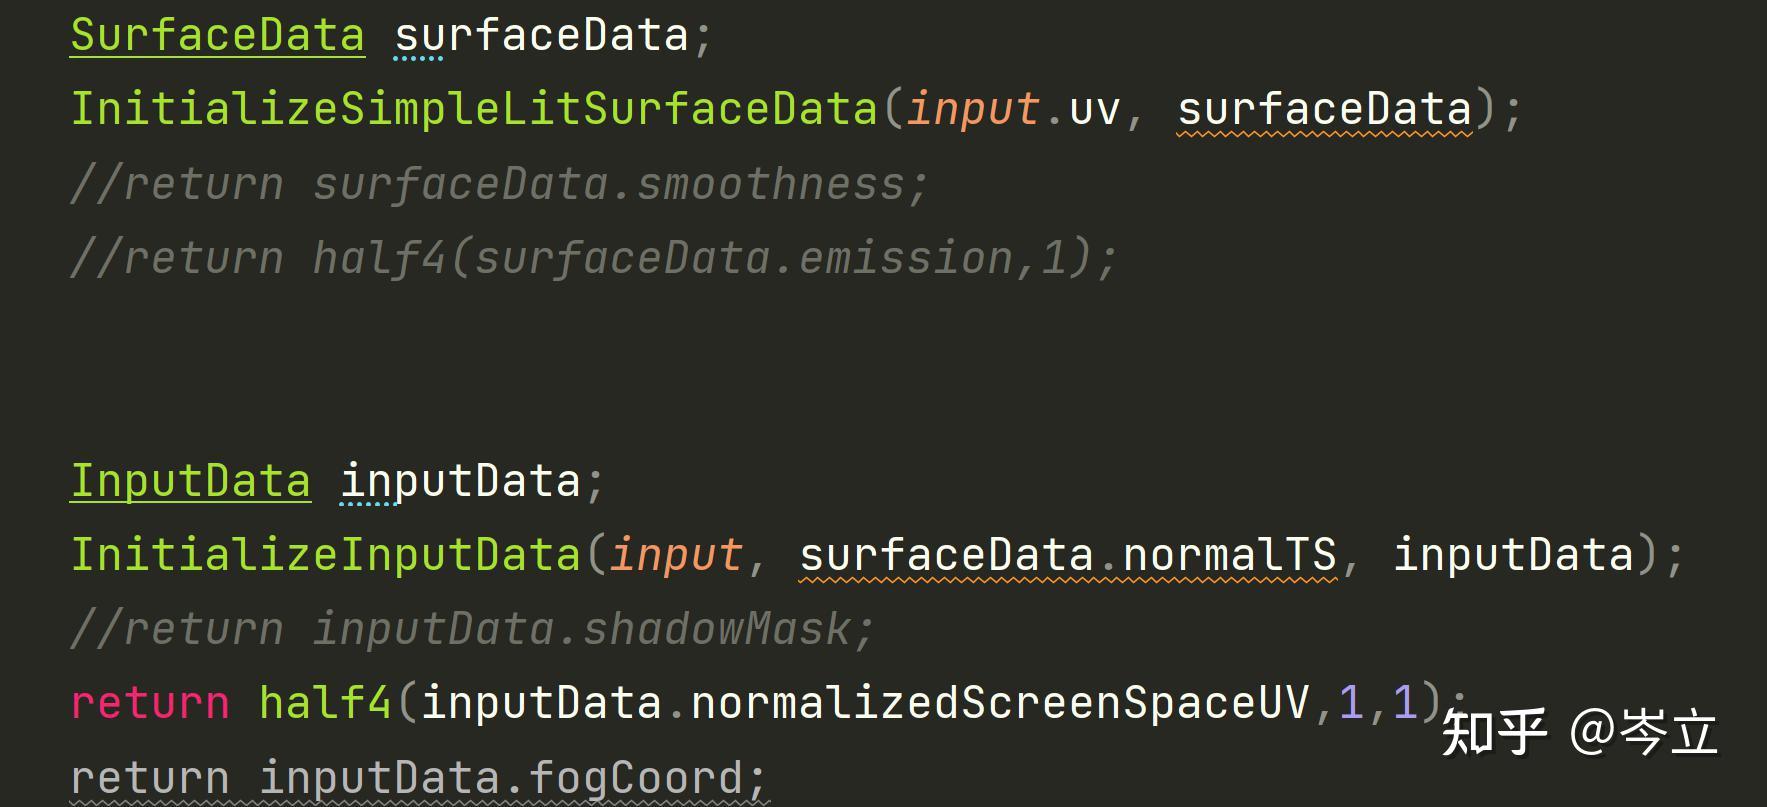Click the commented inputData.shadowMask line
Image resolution: width=1767 pixels, height=807 pixels.
click(x=472, y=629)
